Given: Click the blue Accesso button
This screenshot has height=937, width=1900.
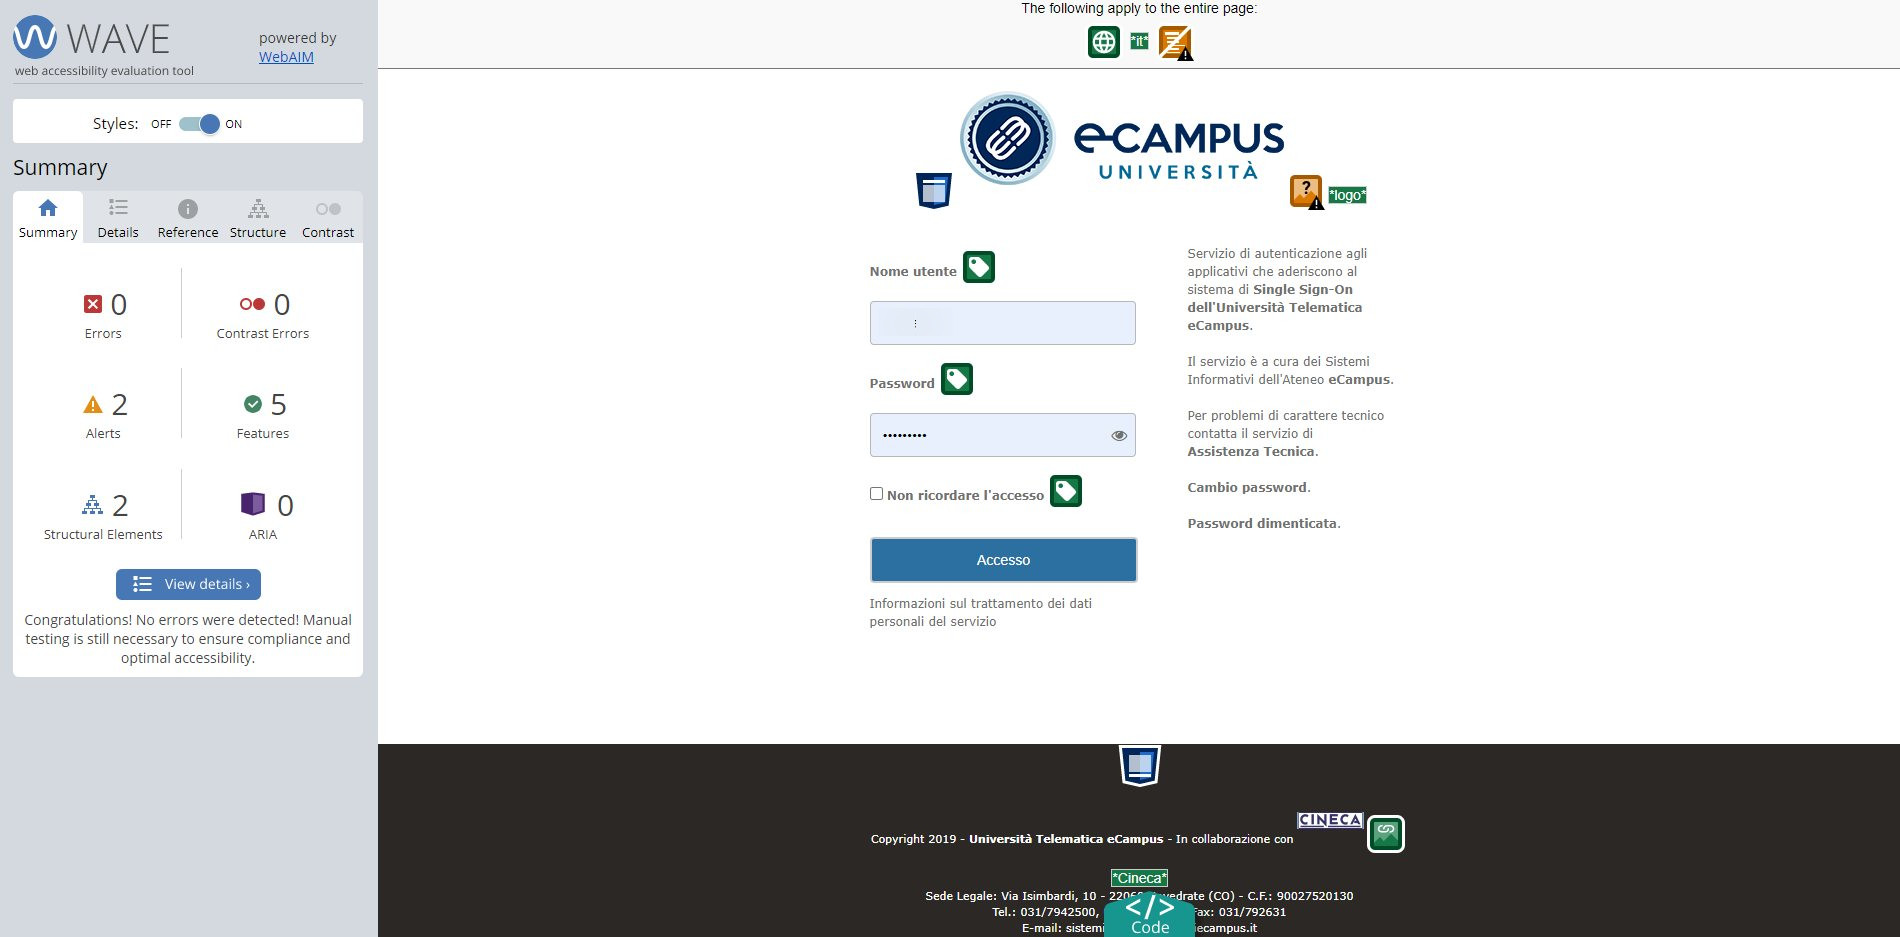Looking at the screenshot, I should [1003, 560].
